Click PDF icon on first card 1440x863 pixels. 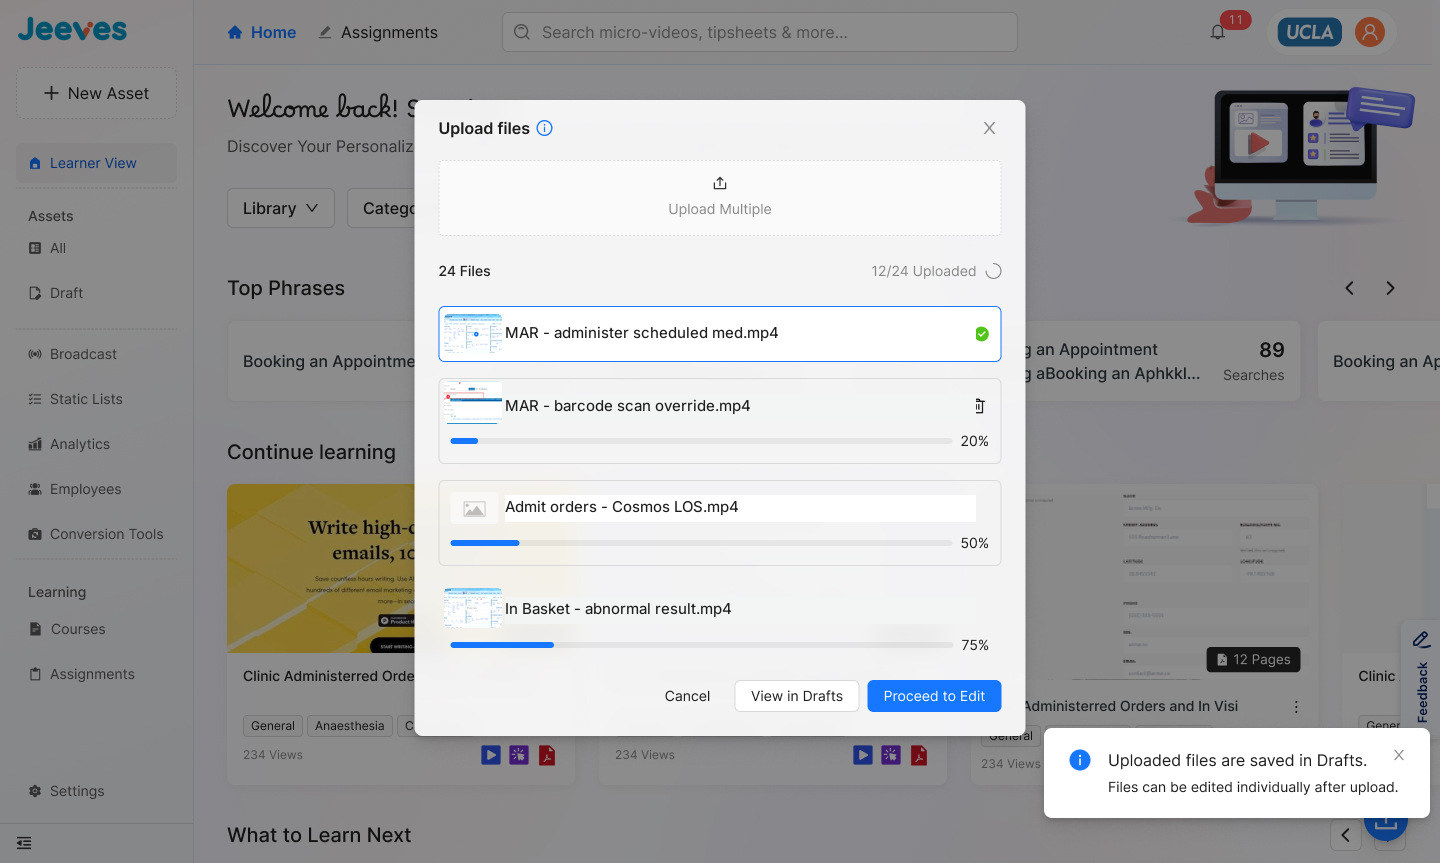(547, 755)
